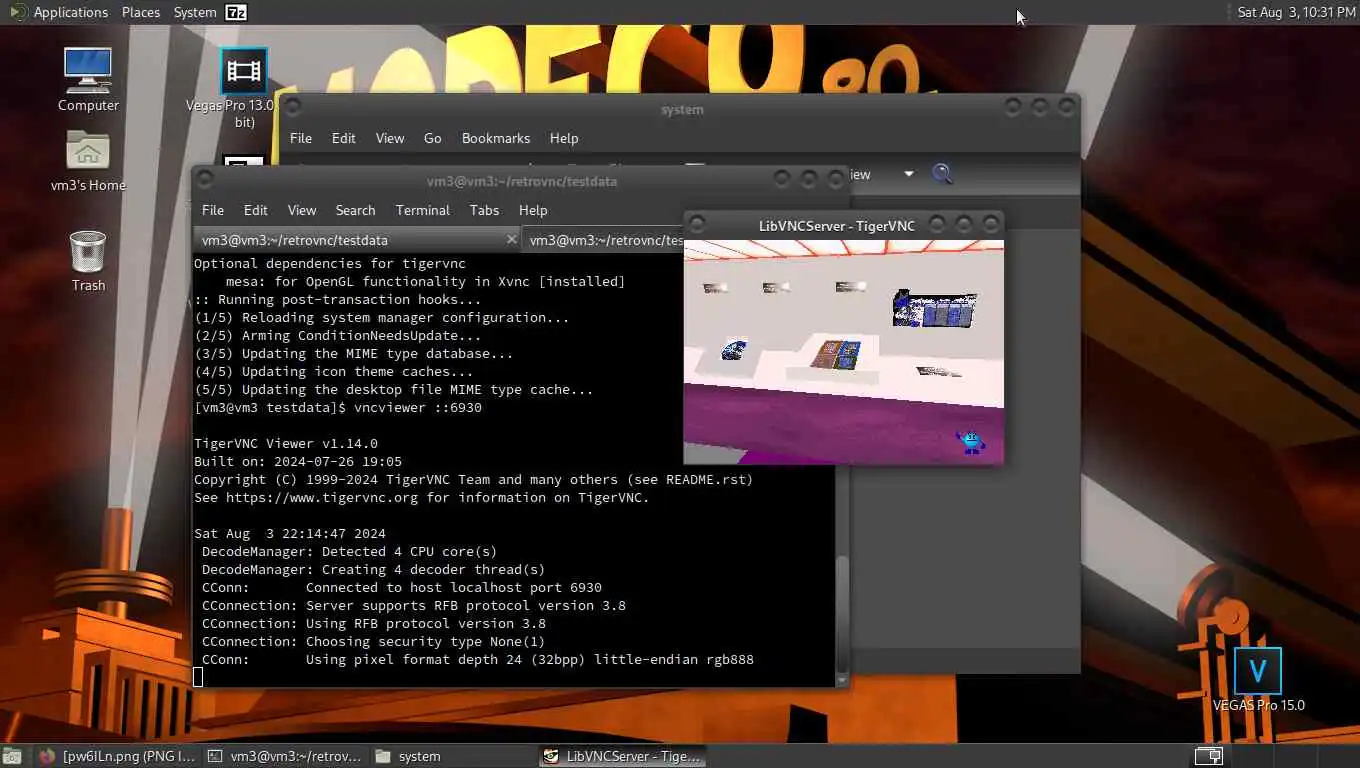Click inside the LibVNCServer remote view
The image size is (1360, 768).
click(844, 352)
